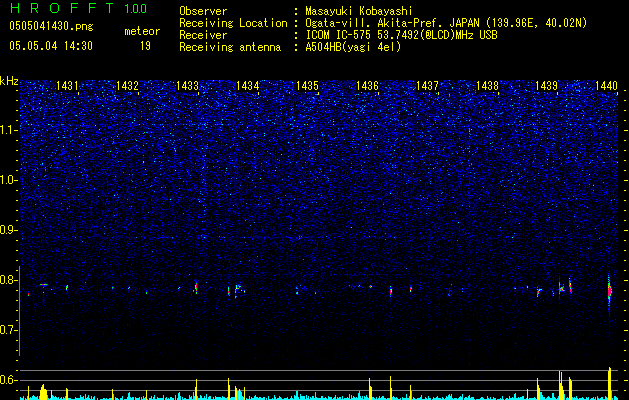Viewport: 629px width, 400px height.
Task: Click the Receiver label
Action: click(x=203, y=35)
